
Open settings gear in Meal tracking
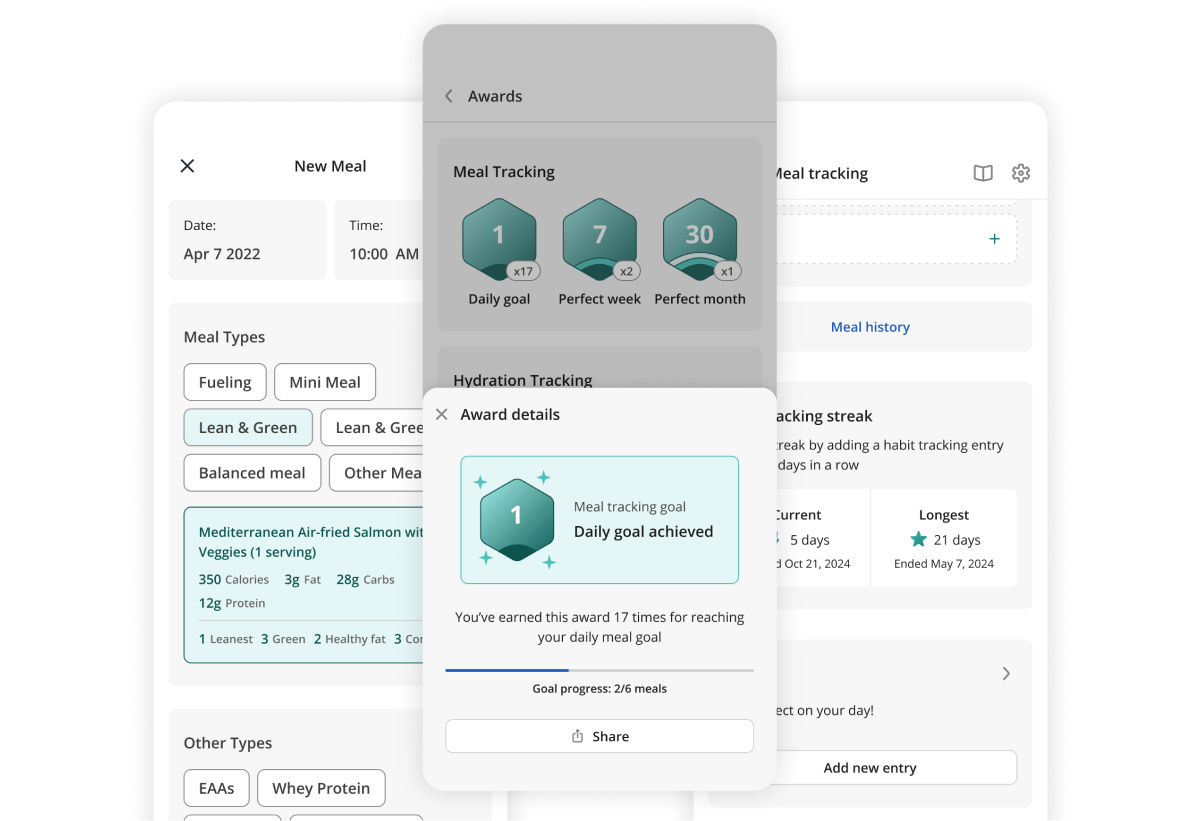1020,173
